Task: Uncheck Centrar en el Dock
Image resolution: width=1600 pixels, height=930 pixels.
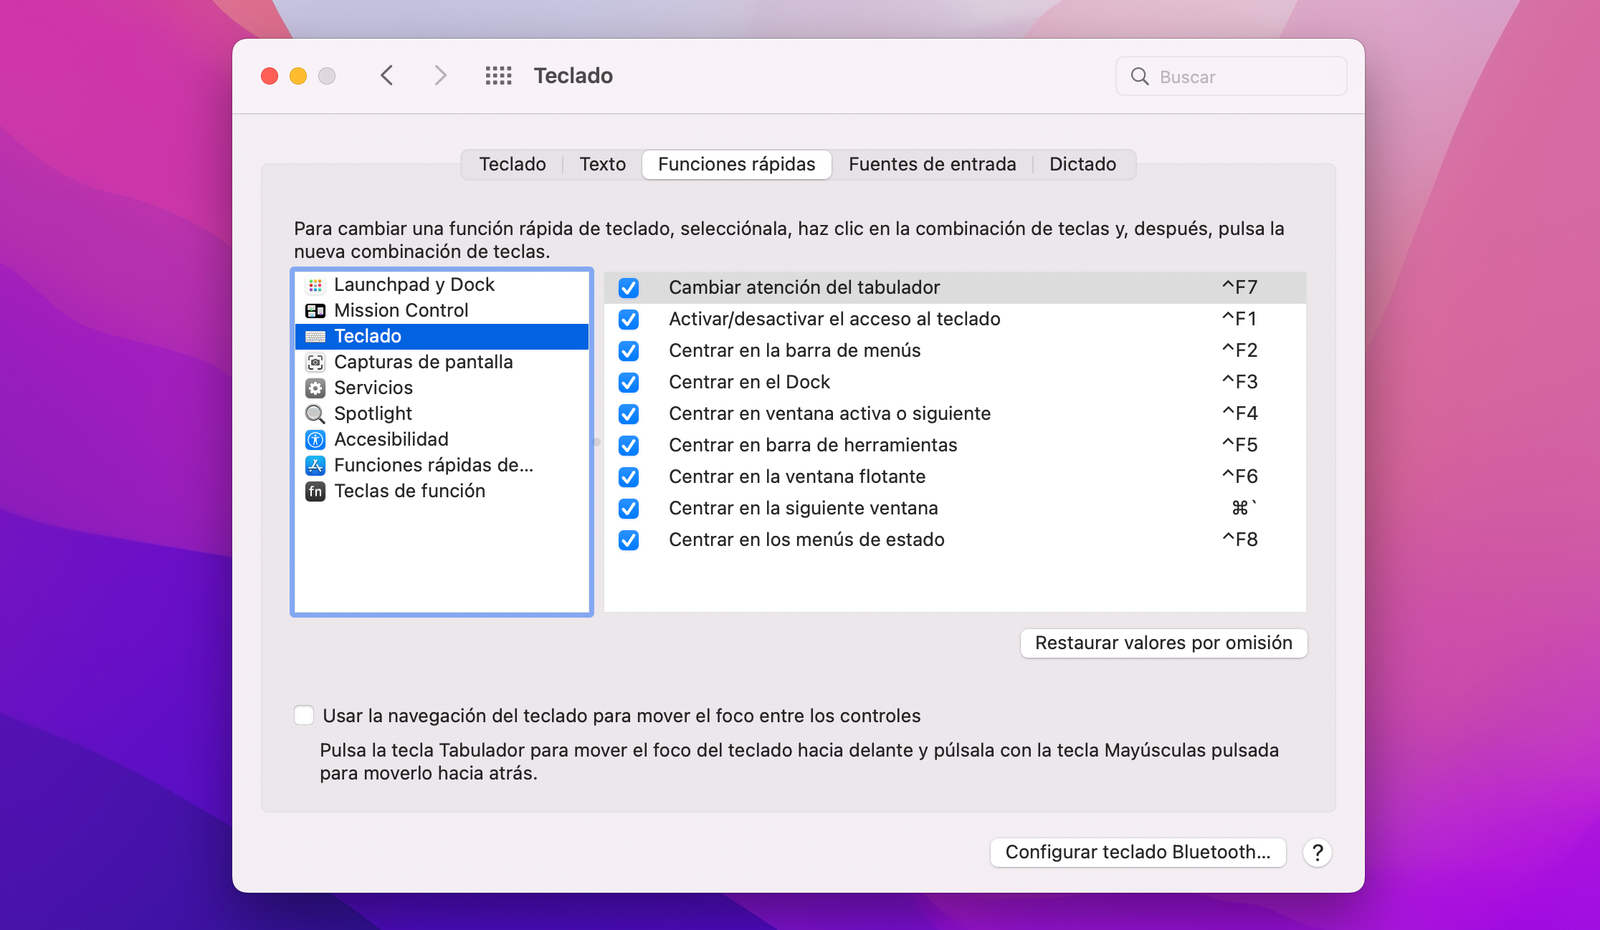Action: click(628, 383)
